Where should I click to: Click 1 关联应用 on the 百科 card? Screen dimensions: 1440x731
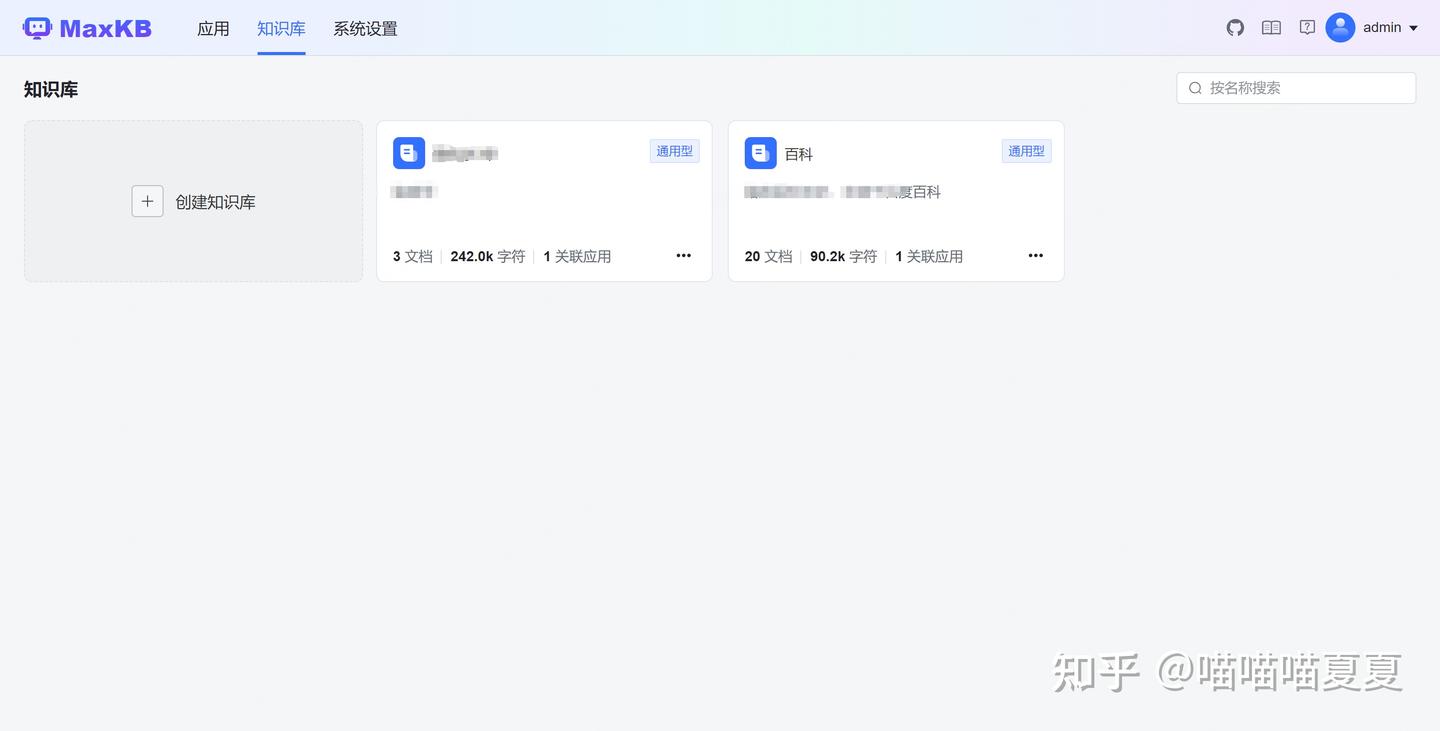929,256
